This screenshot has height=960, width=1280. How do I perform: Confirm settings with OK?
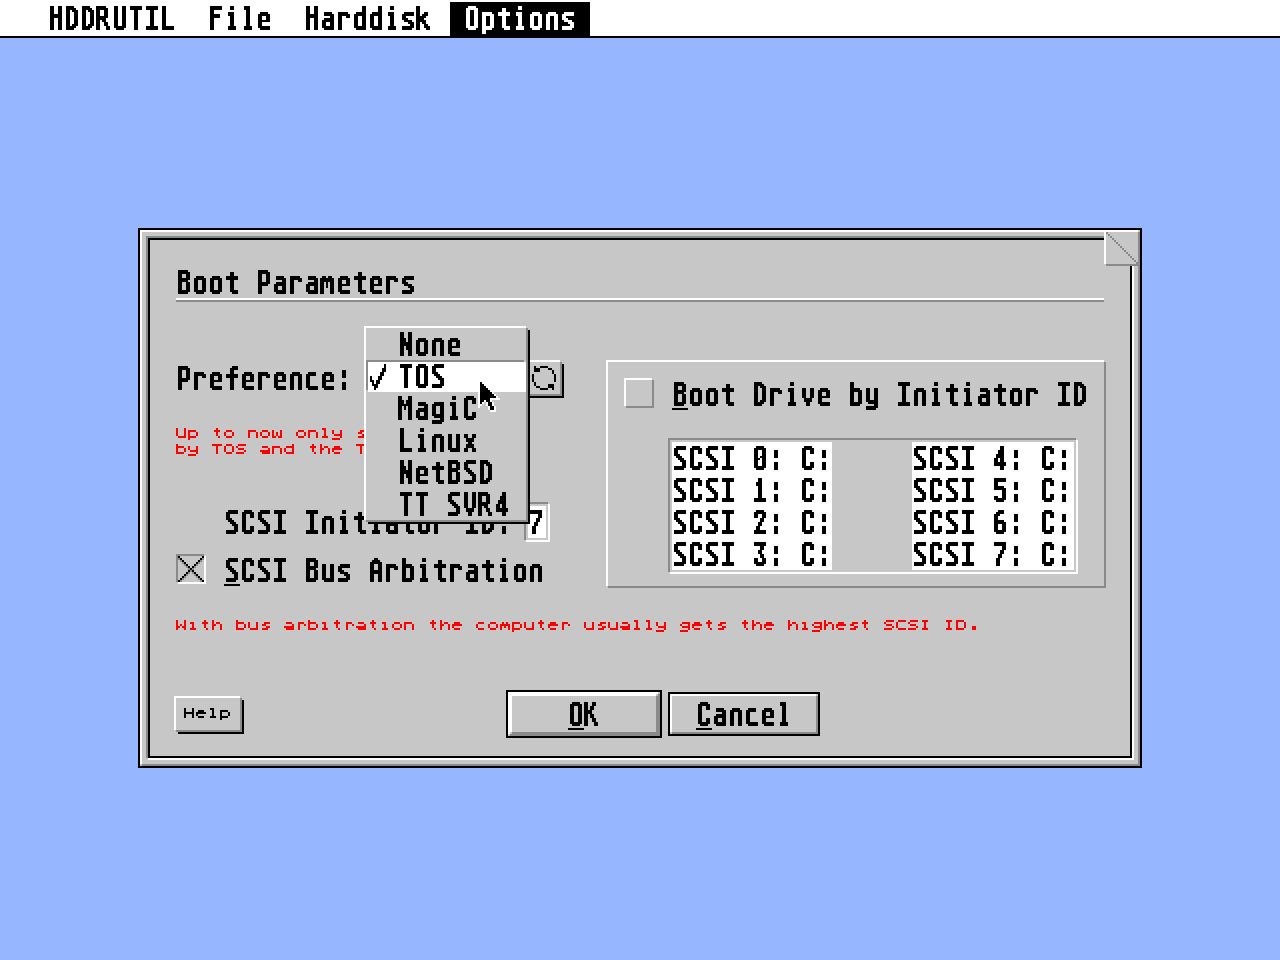tap(583, 713)
